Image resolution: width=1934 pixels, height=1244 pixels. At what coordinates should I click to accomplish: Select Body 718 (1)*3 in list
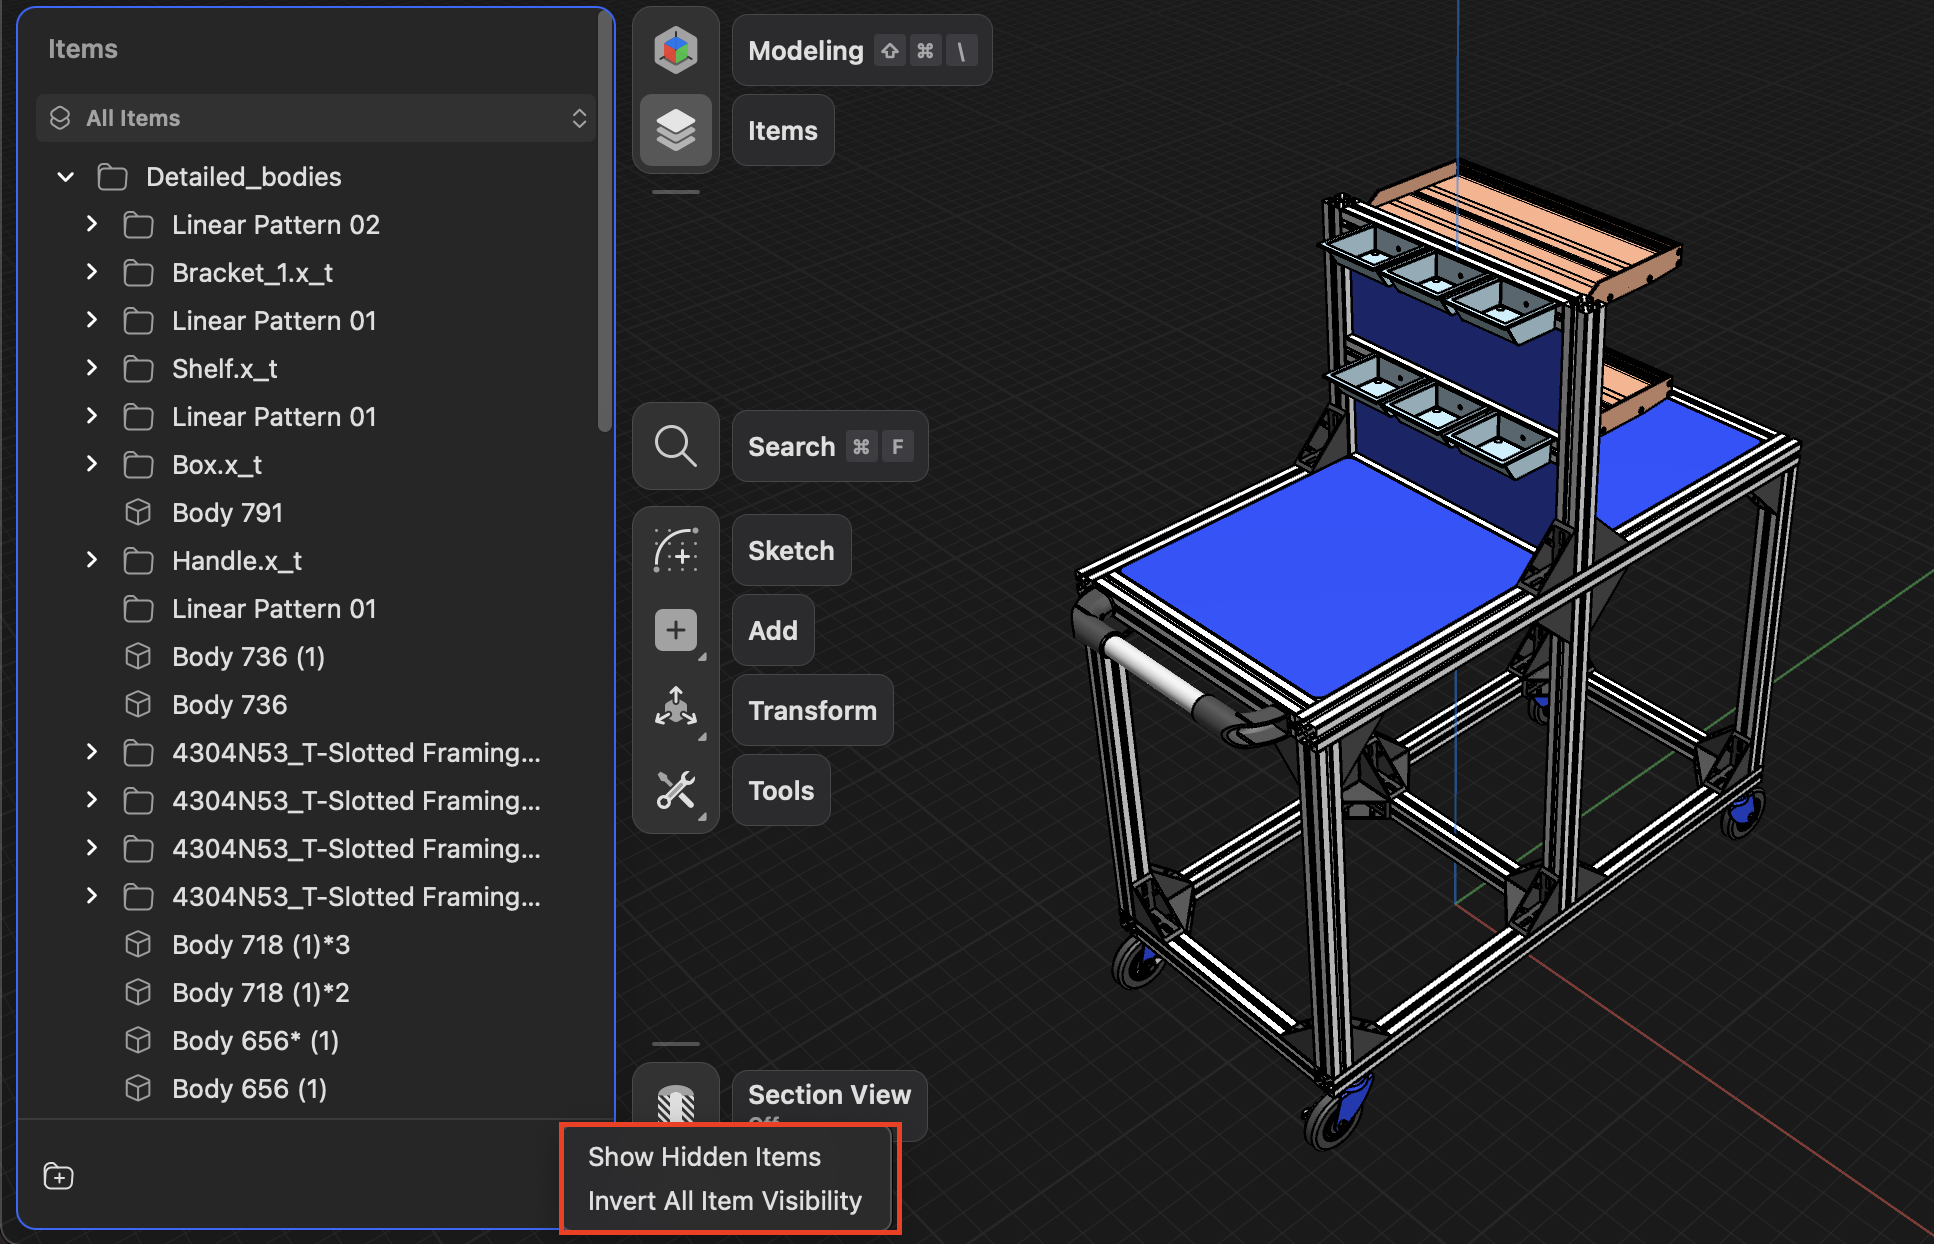pyautogui.click(x=316, y=945)
